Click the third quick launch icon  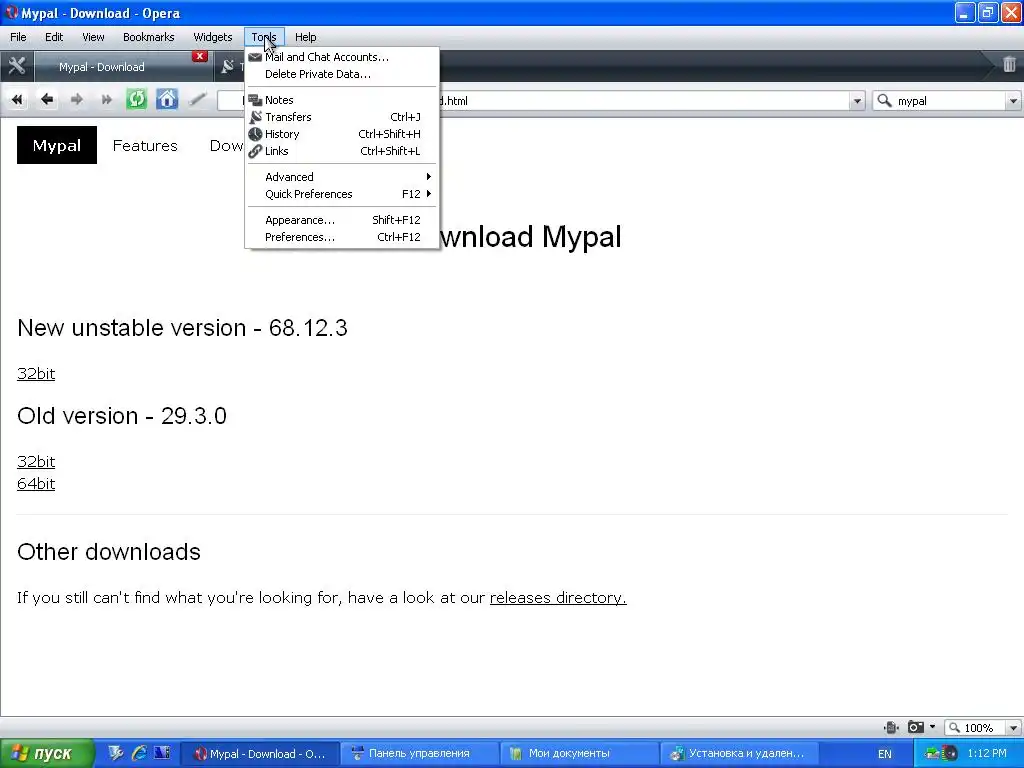click(x=162, y=753)
